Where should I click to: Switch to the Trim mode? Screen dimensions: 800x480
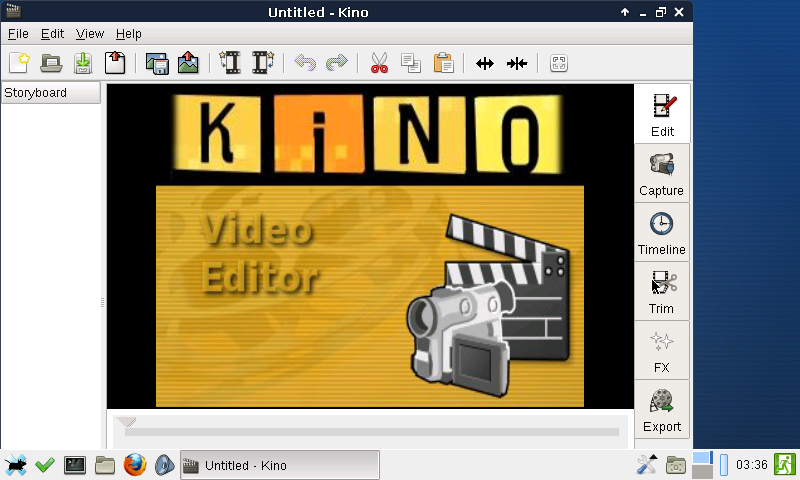point(661,291)
